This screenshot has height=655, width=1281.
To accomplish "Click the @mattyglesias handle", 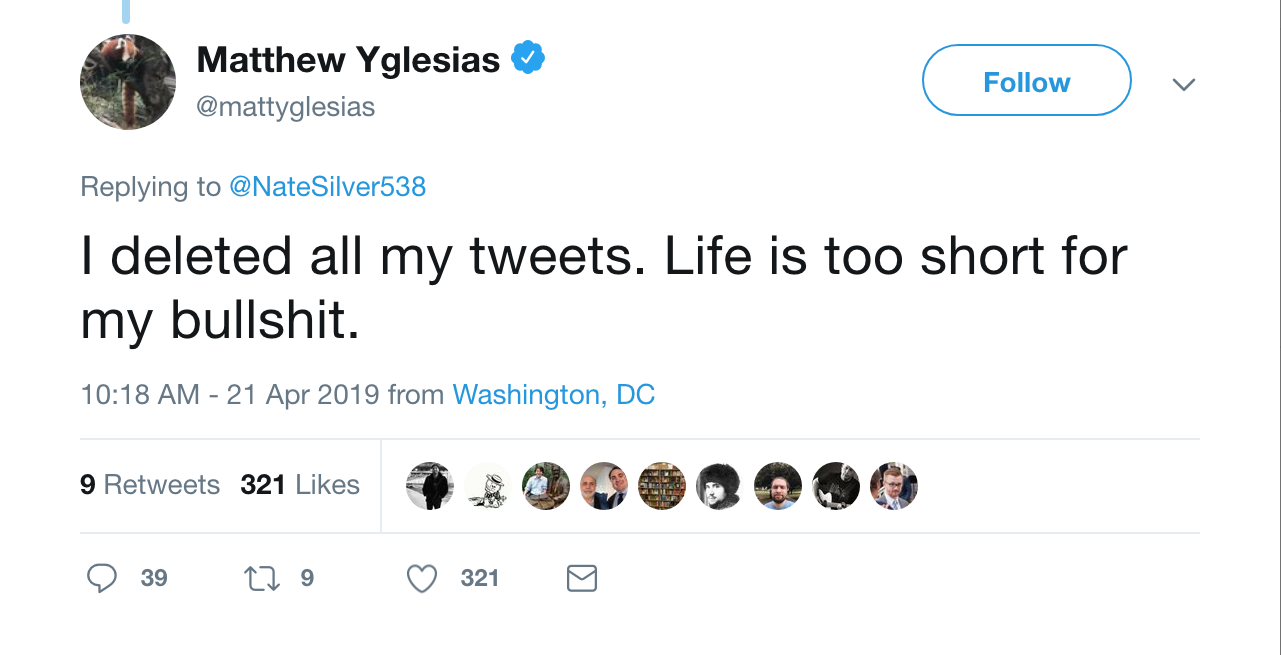I will (286, 107).
